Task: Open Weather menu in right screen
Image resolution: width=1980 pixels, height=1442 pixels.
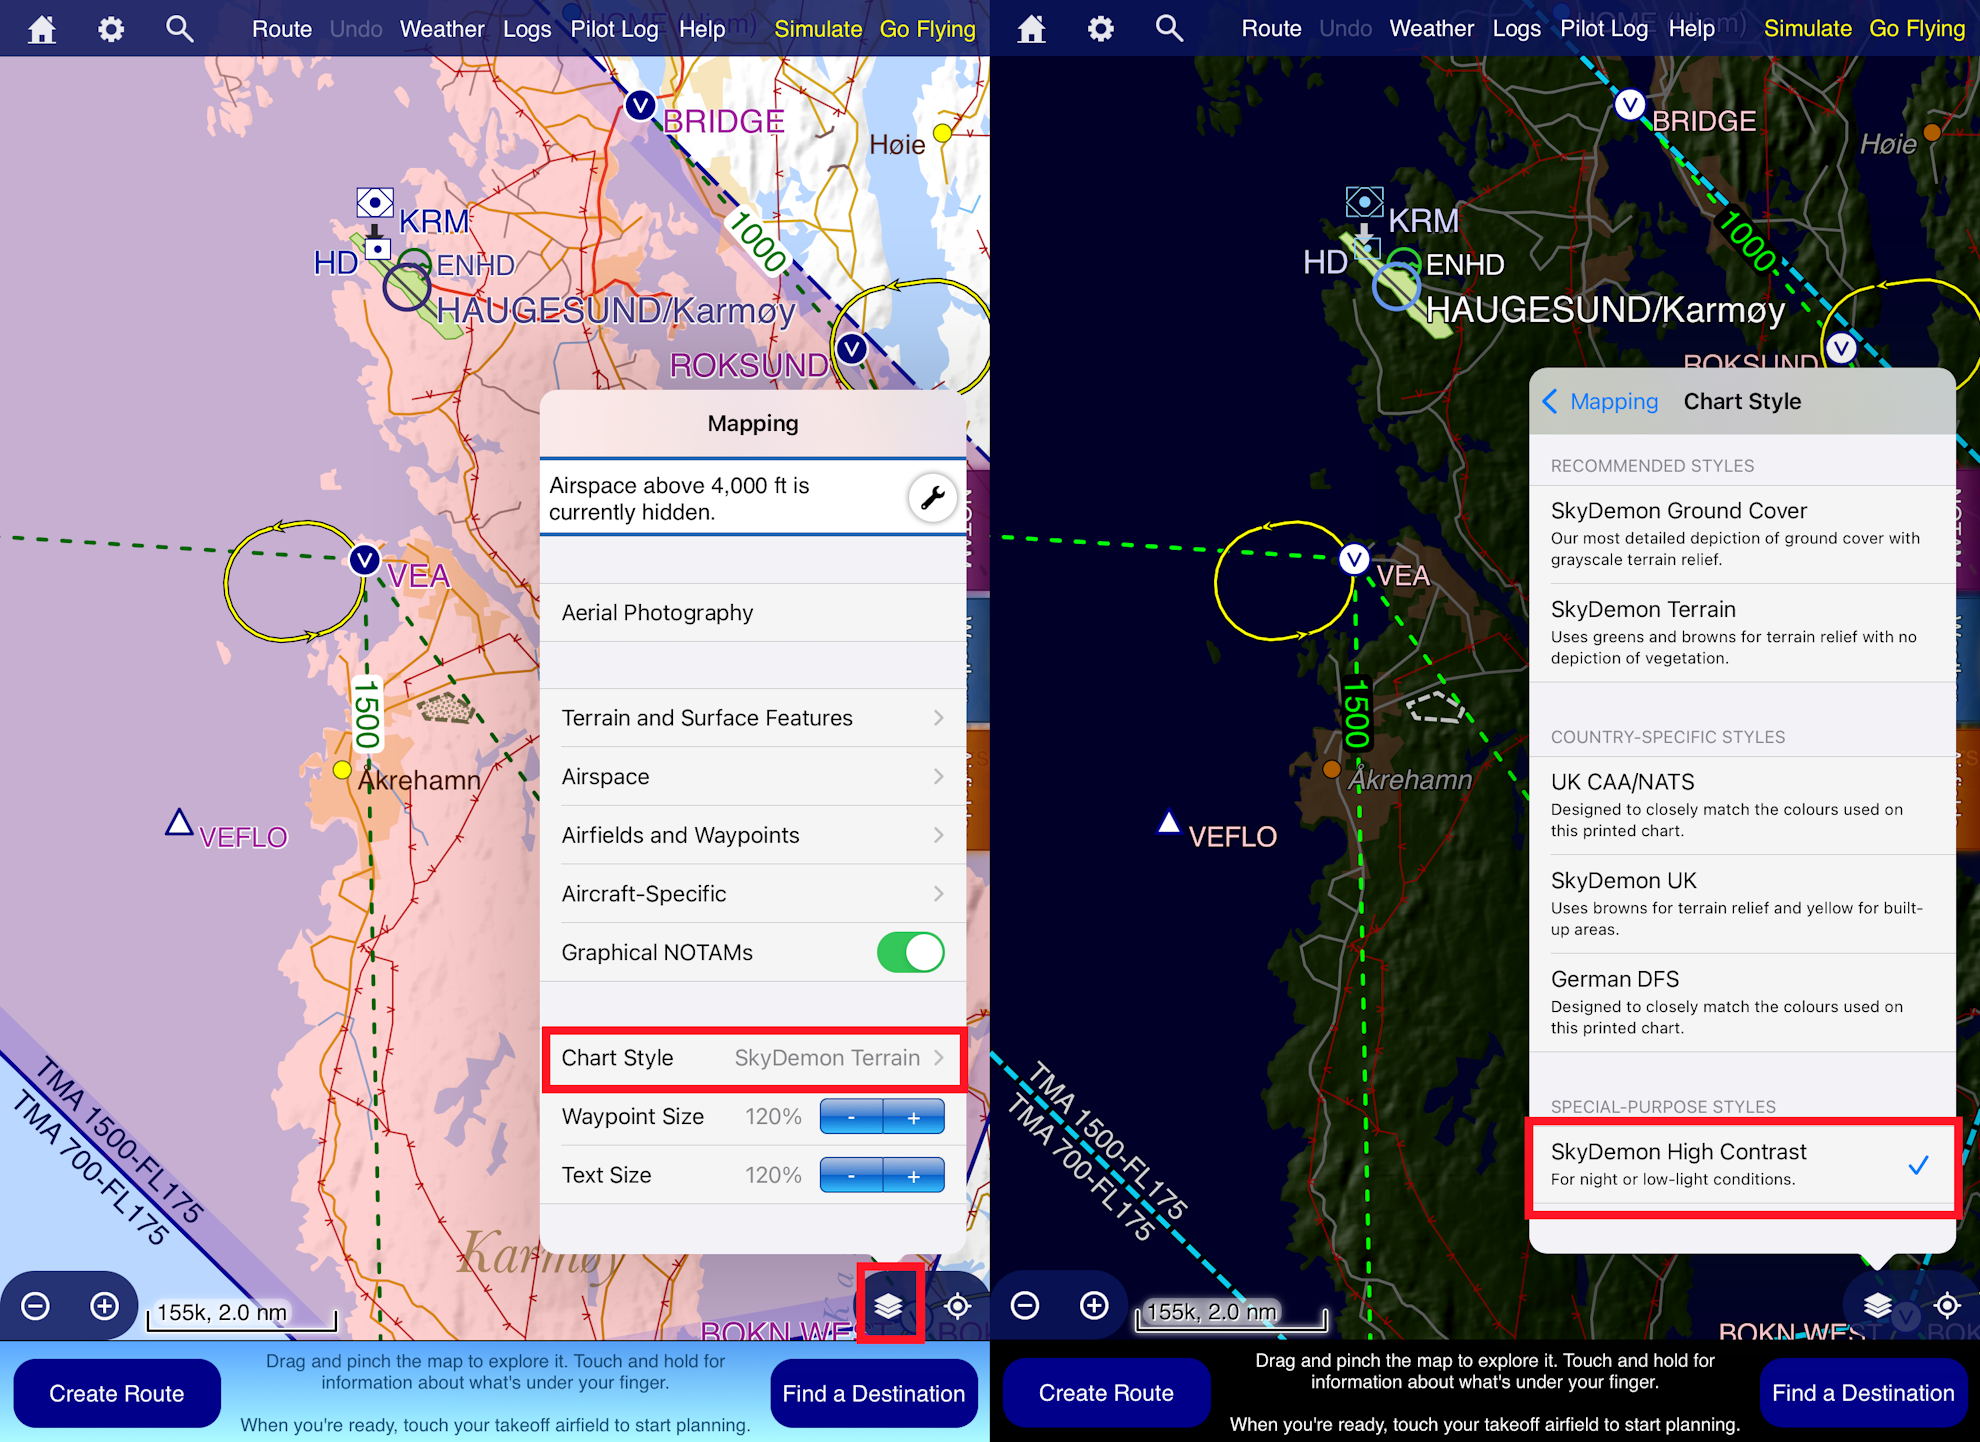Action: click(1432, 29)
